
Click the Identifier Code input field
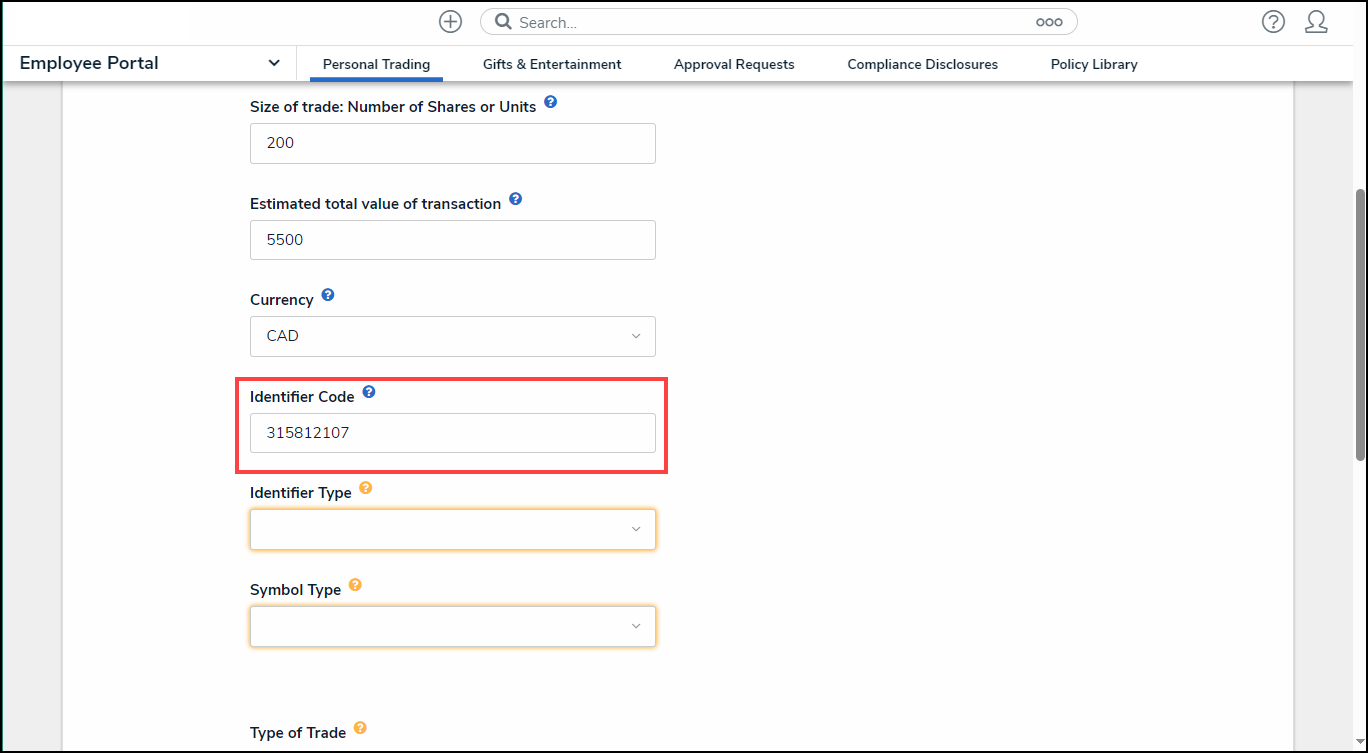452,433
